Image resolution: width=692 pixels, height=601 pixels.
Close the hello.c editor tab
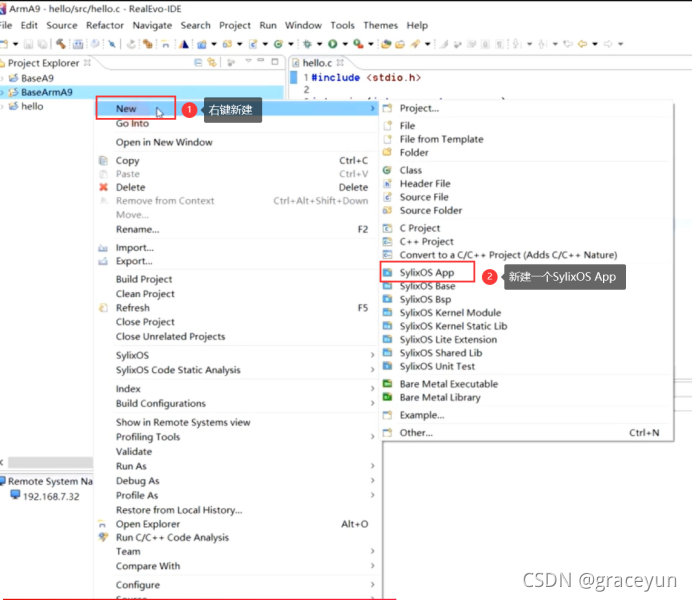coord(340,63)
